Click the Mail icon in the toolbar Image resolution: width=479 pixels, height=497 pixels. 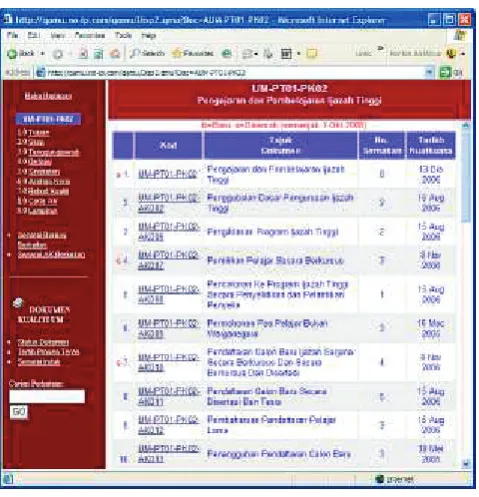tap(248, 54)
